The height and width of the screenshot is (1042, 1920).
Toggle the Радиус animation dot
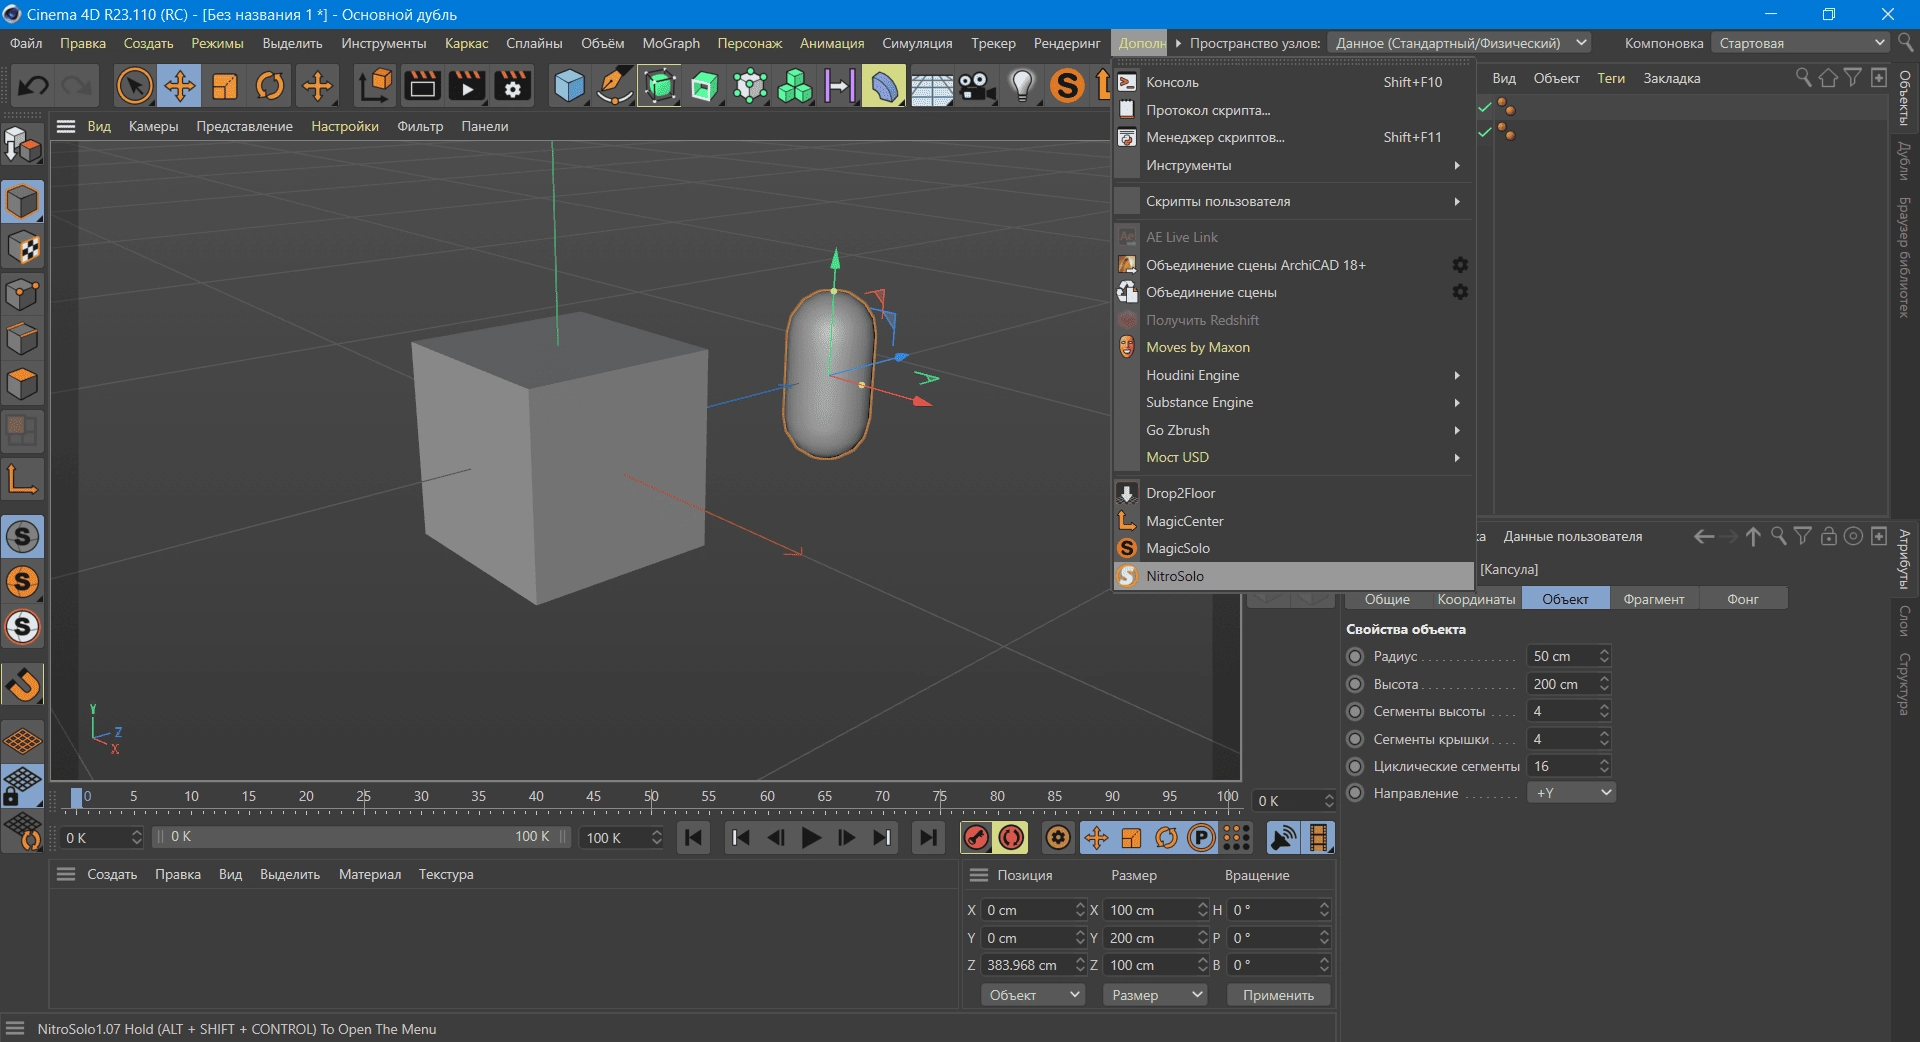(1355, 656)
